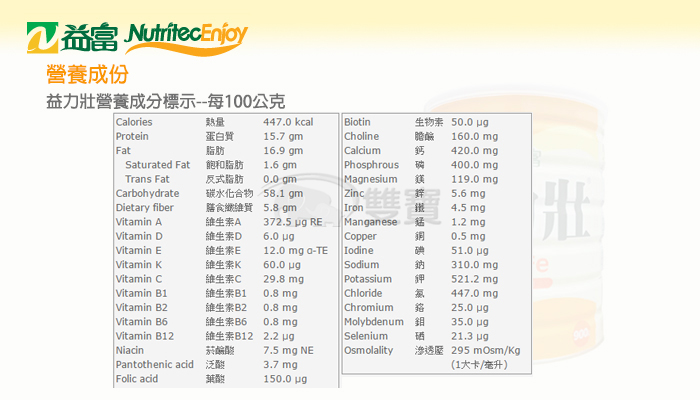Click the Biotin label
This screenshot has width=700, height=400.
pos(357,122)
